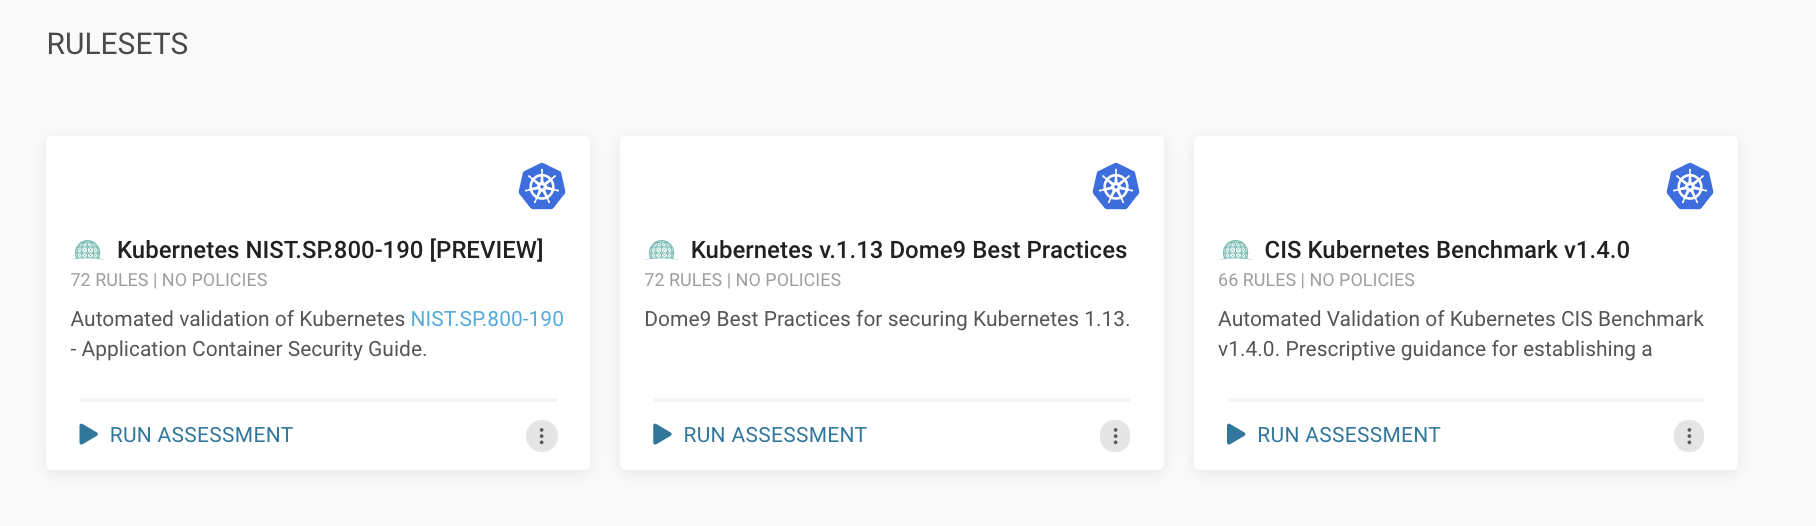This screenshot has height=526, width=1816.
Task: Open the Kubernetes v.1.13 Dome9 Best Practices title
Action: pyautogui.click(x=909, y=250)
